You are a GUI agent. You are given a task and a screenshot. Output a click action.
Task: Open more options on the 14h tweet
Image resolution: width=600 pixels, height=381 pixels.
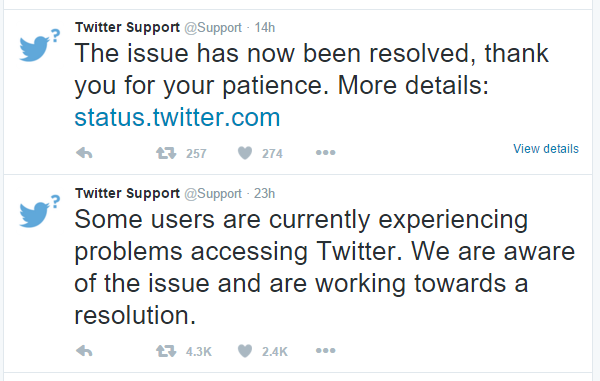pos(326,153)
